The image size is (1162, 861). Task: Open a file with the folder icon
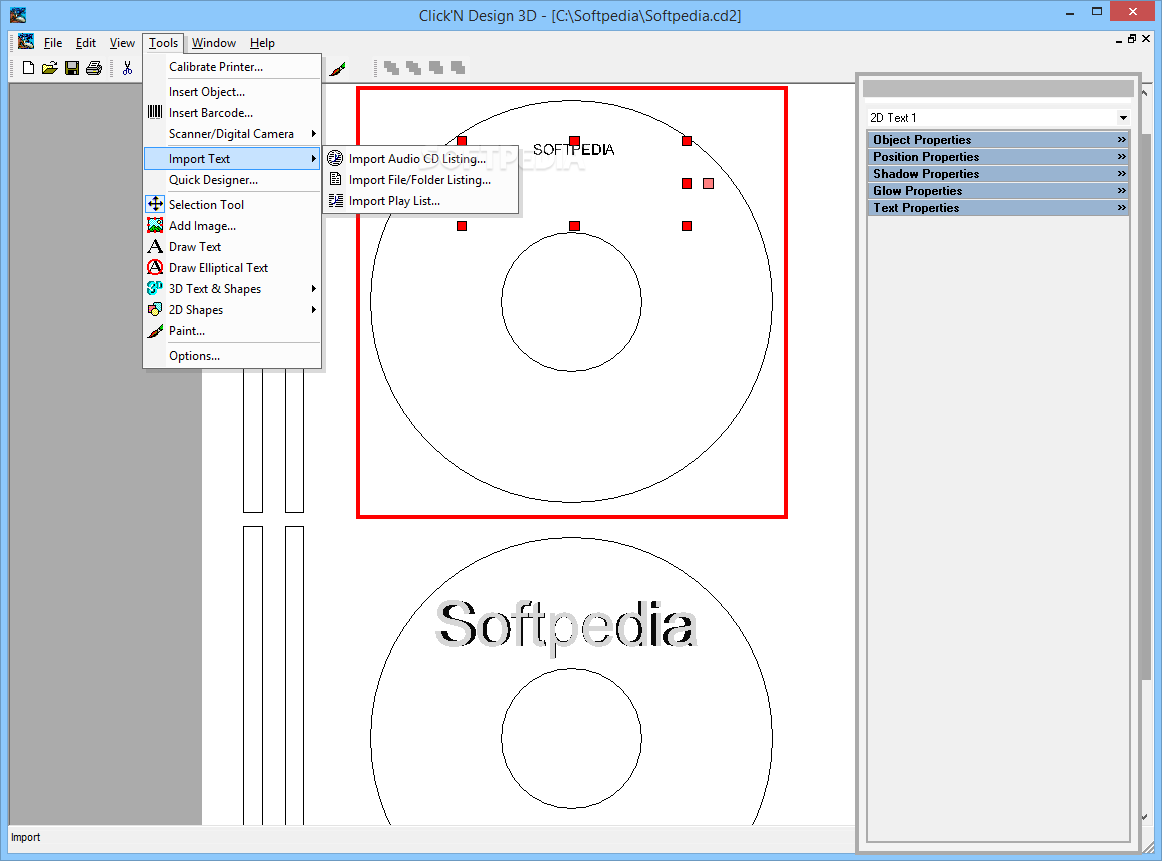[50, 68]
